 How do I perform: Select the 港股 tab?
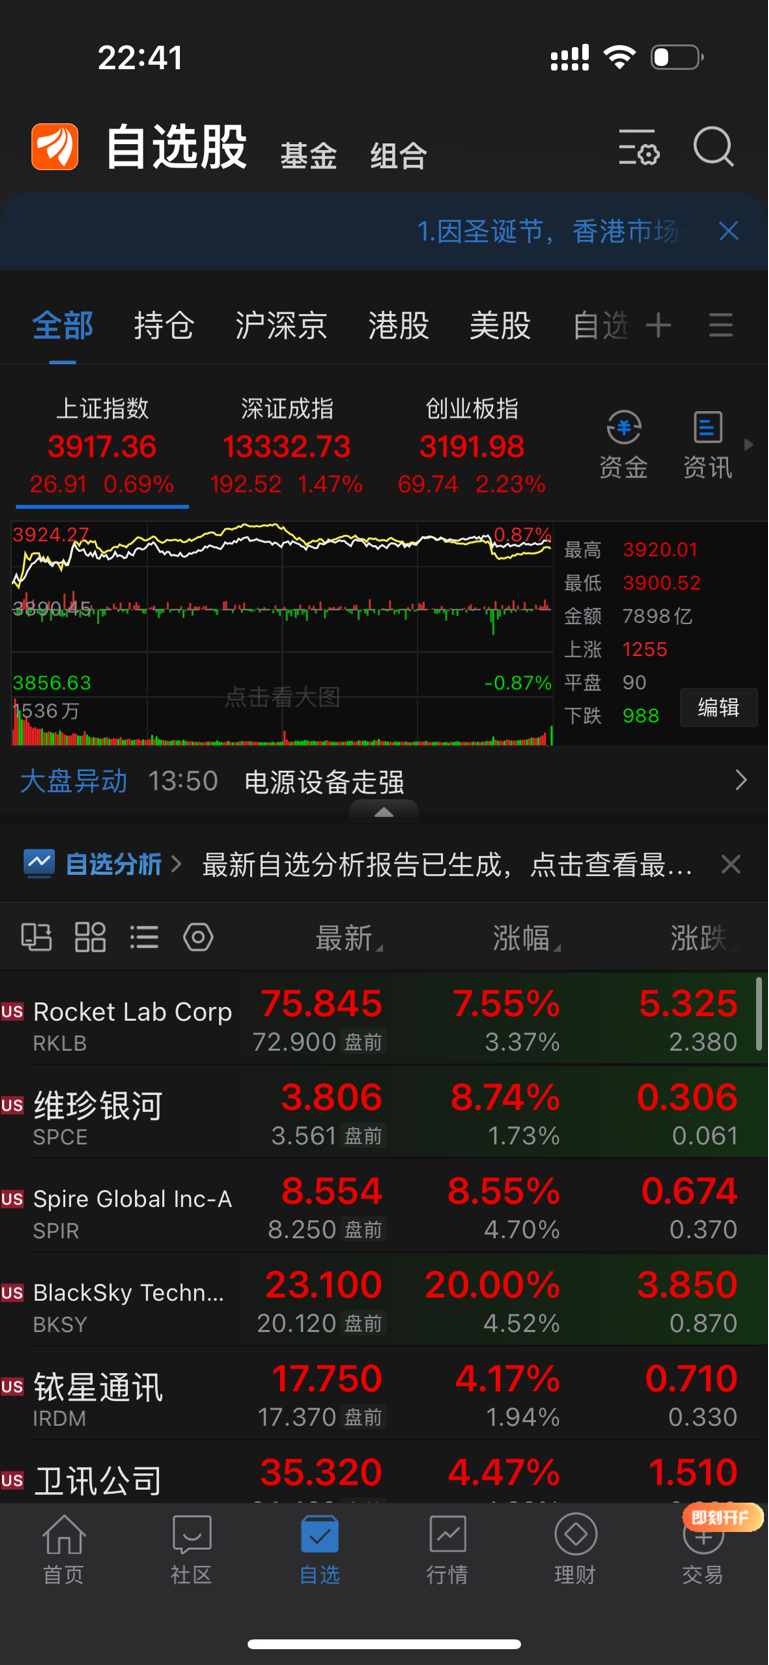399,325
